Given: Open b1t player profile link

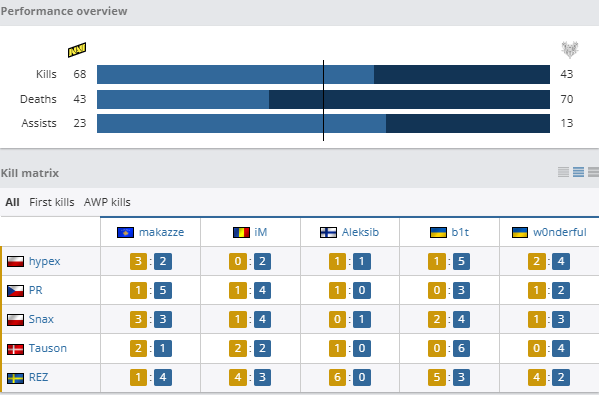Looking at the screenshot, I should 460,232.
